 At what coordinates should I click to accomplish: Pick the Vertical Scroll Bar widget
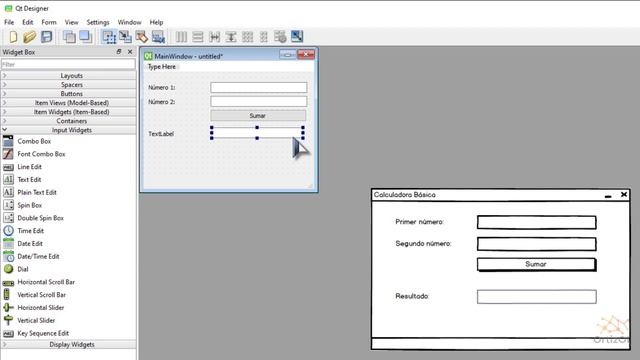pyautogui.click(x=41, y=295)
